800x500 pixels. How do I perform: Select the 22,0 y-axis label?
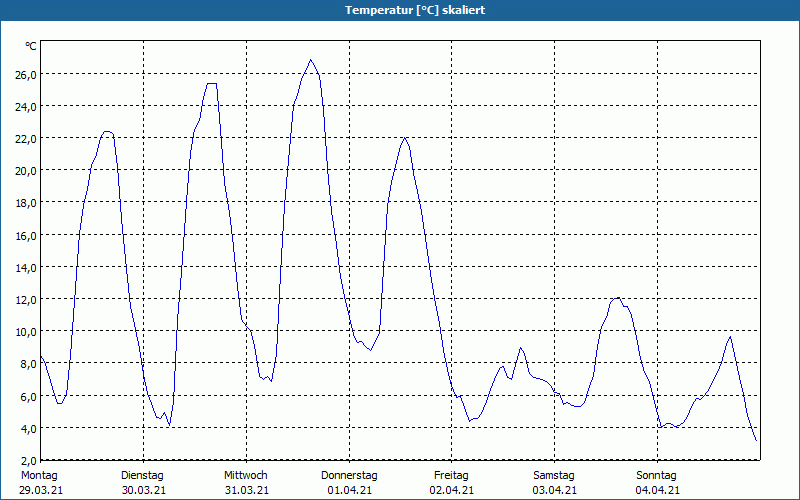[25, 138]
